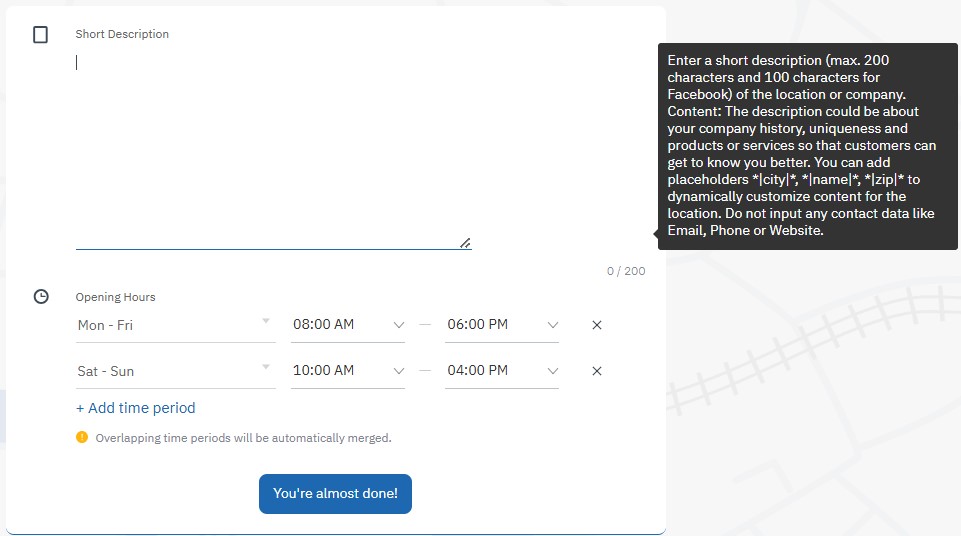
Task: Click the Short Description square icon
Action: pyautogui.click(x=41, y=35)
